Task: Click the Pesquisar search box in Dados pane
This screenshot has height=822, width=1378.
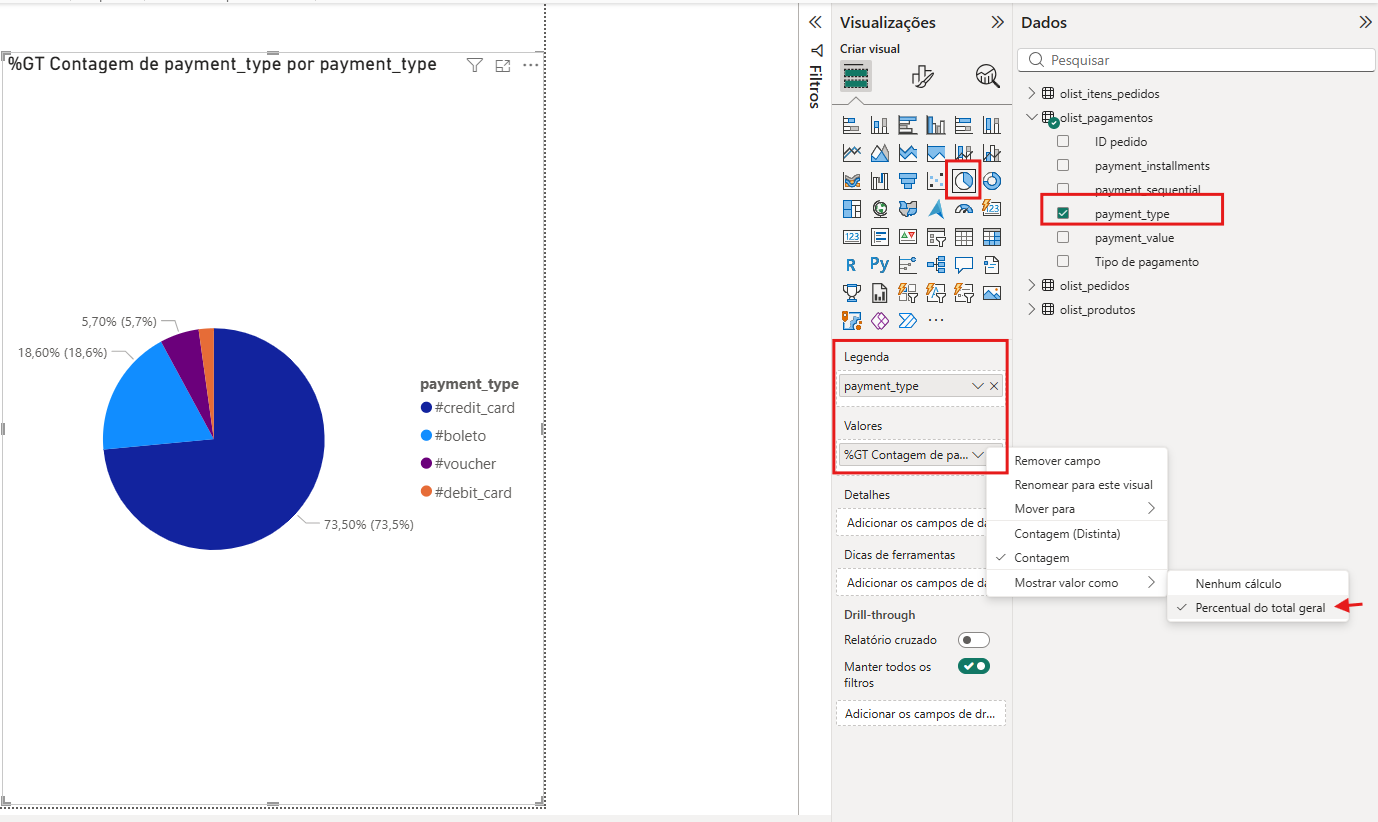Action: [x=1195, y=59]
